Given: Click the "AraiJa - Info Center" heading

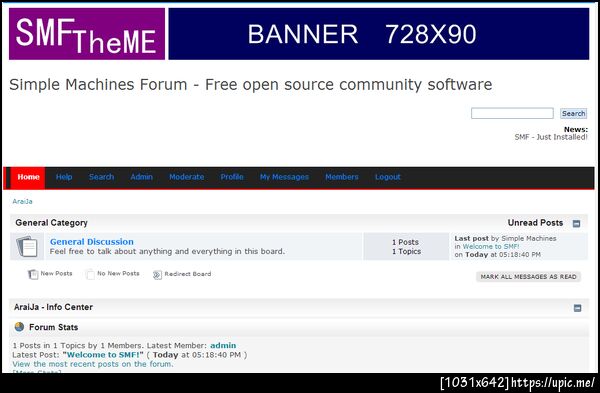Looking at the screenshot, I should (53, 307).
